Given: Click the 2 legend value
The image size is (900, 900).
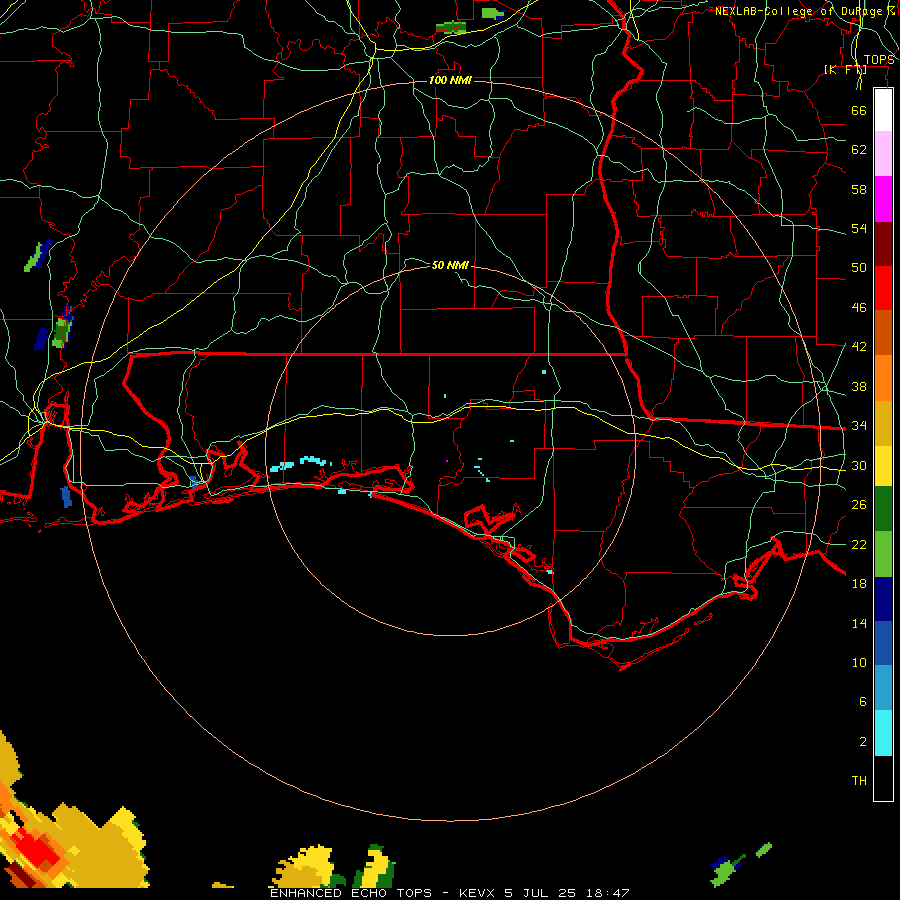Looking at the screenshot, I should click(x=862, y=742).
